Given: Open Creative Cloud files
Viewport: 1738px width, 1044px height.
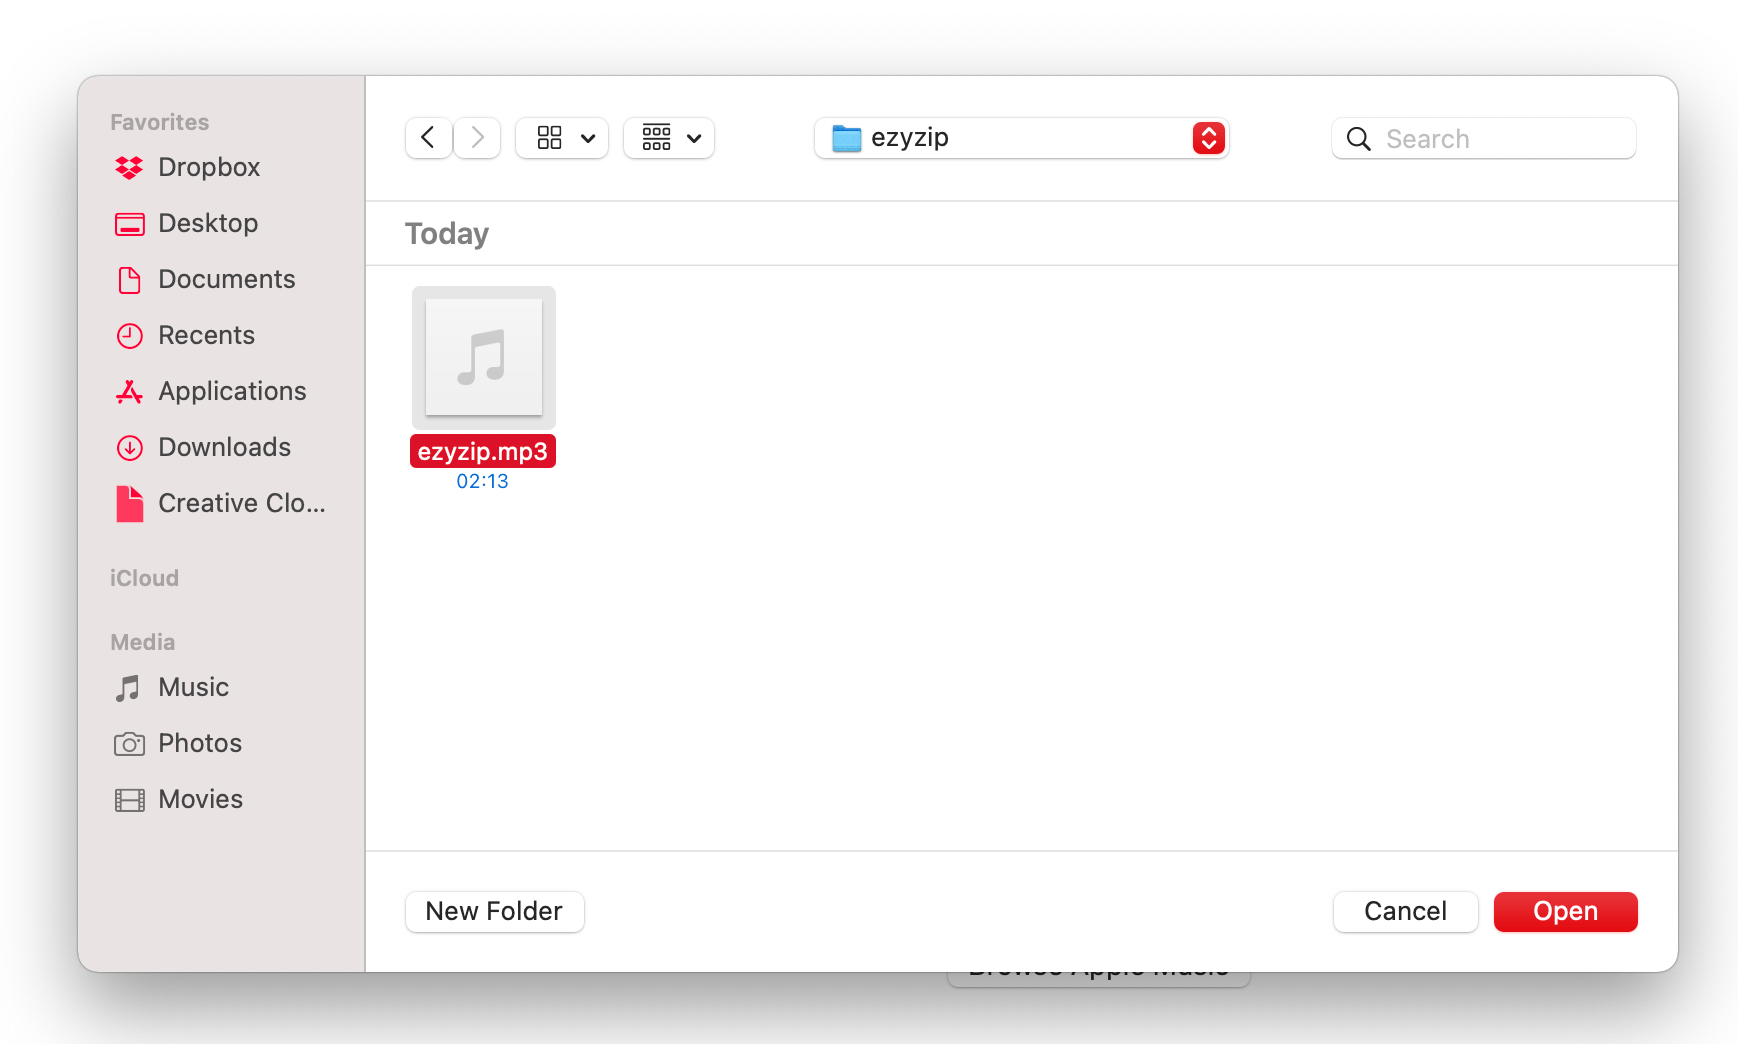Looking at the screenshot, I should pyautogui.click(x=241, y=503).
